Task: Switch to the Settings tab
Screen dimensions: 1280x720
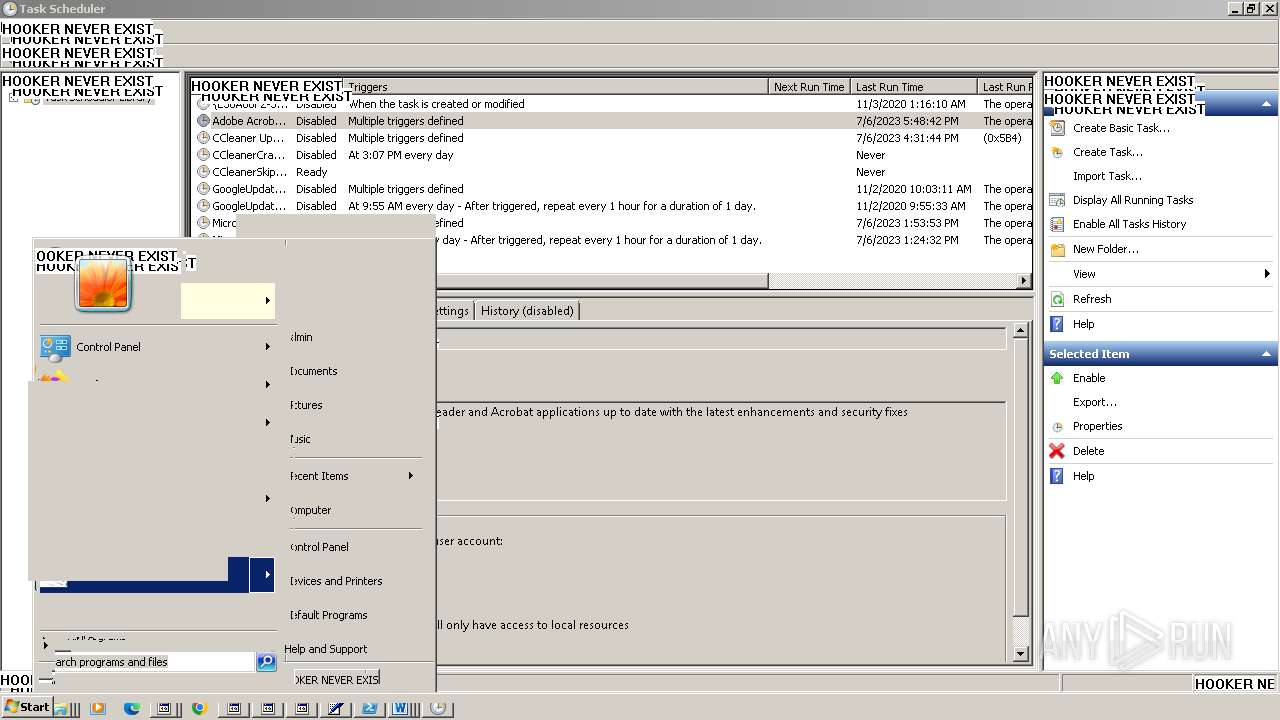Action: click(x=452, y=311)
